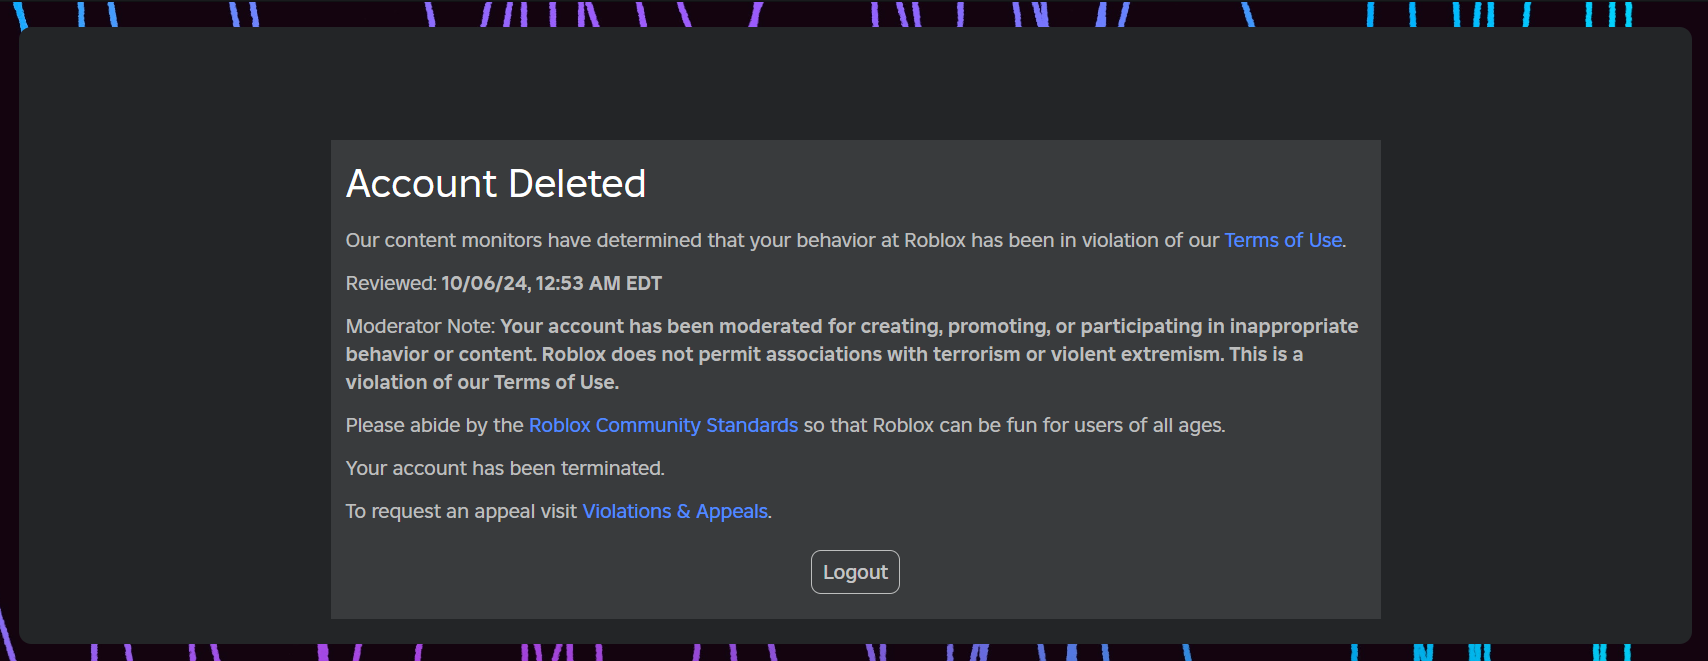The height and width of the screenshot is (661, 1708).
Task: Click the Account Deleted heading
Action: point(496,184)
